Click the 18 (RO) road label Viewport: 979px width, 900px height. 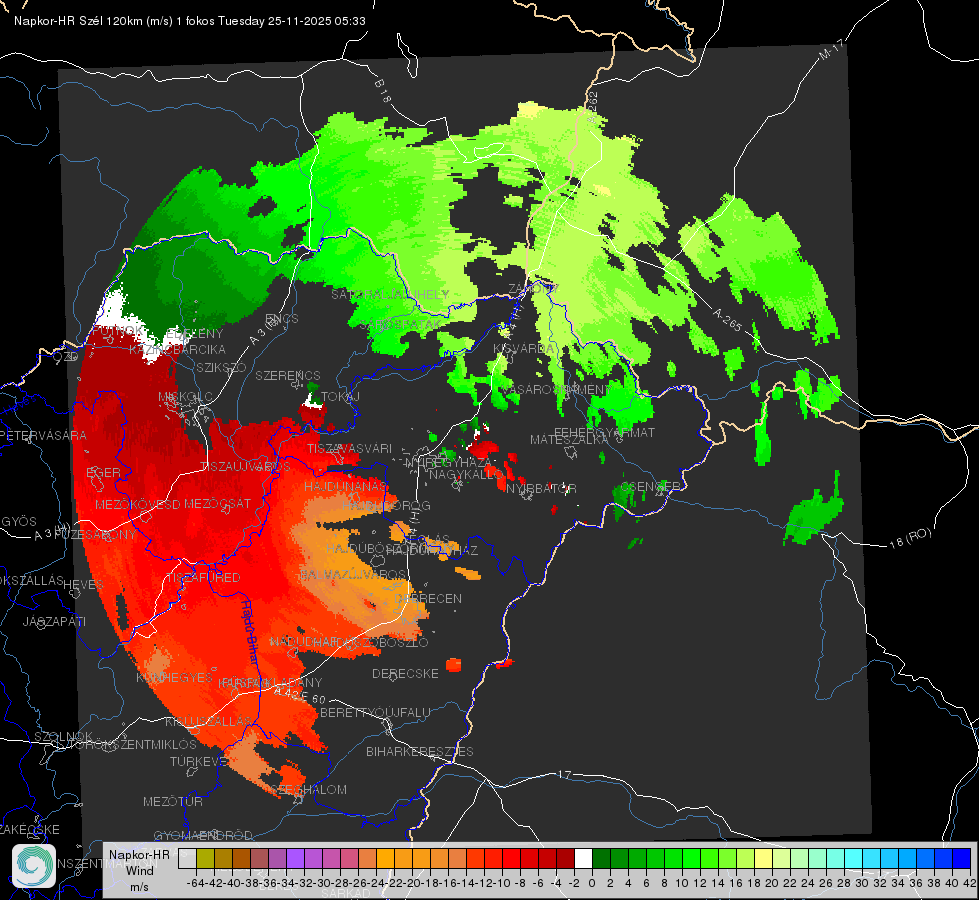pyautogui.click(x=910, y=538)
